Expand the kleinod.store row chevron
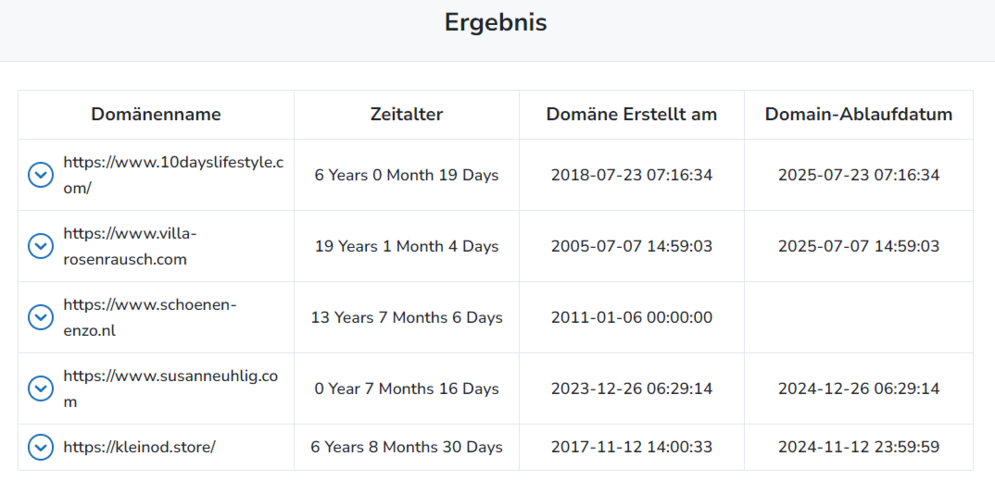995x493 pixels. coord(41,447)
